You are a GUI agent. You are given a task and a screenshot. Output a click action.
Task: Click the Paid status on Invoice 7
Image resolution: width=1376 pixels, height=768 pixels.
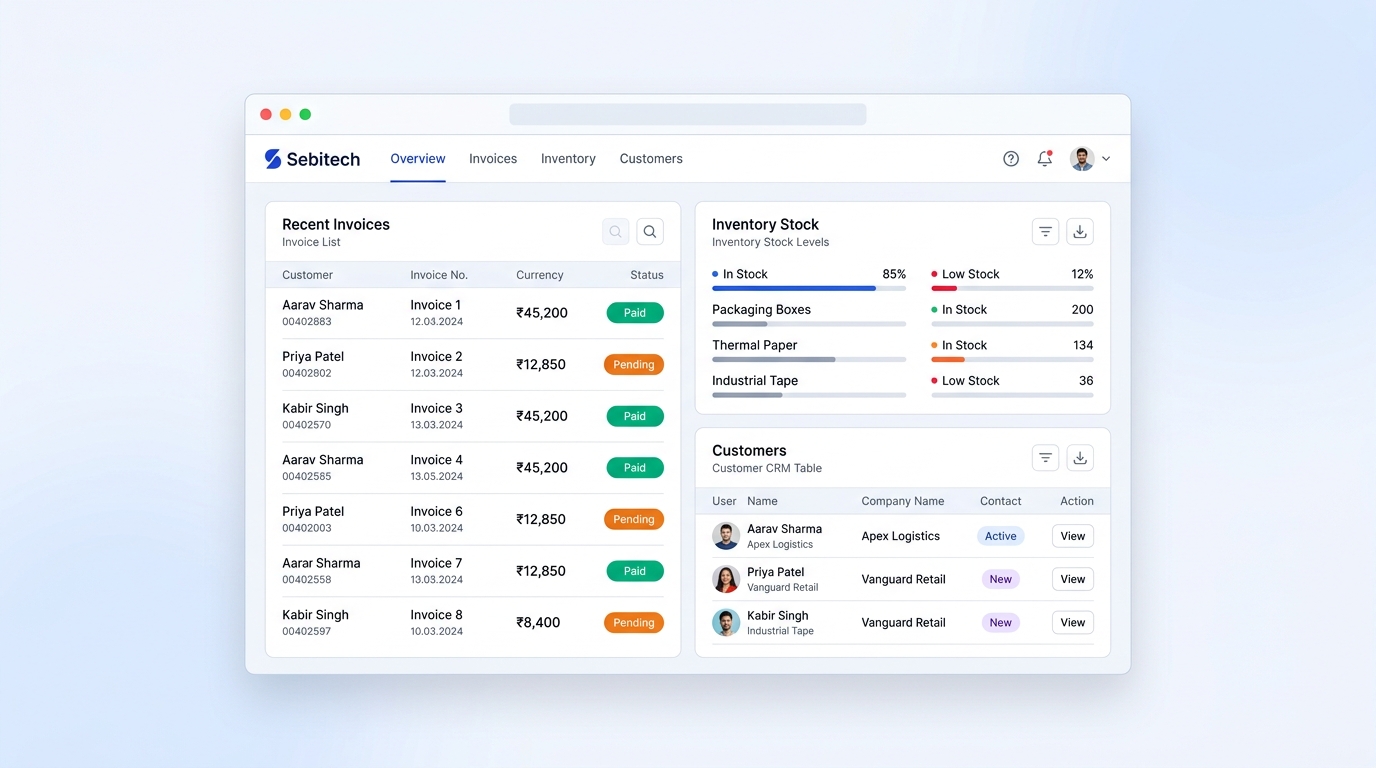(635, 571)
